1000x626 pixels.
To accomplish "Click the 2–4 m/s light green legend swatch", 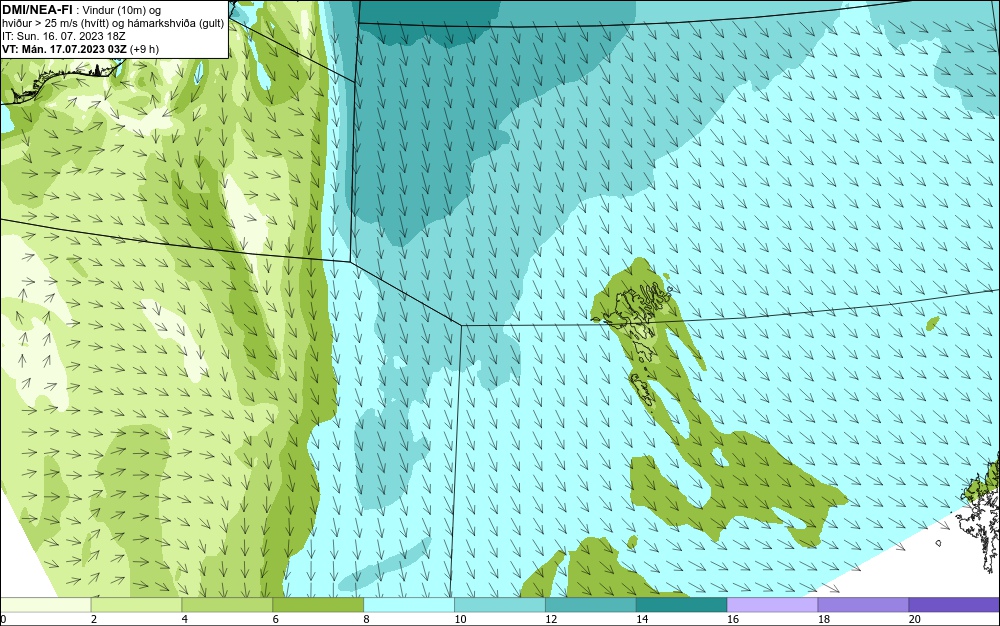I will (x=136, y=604).
